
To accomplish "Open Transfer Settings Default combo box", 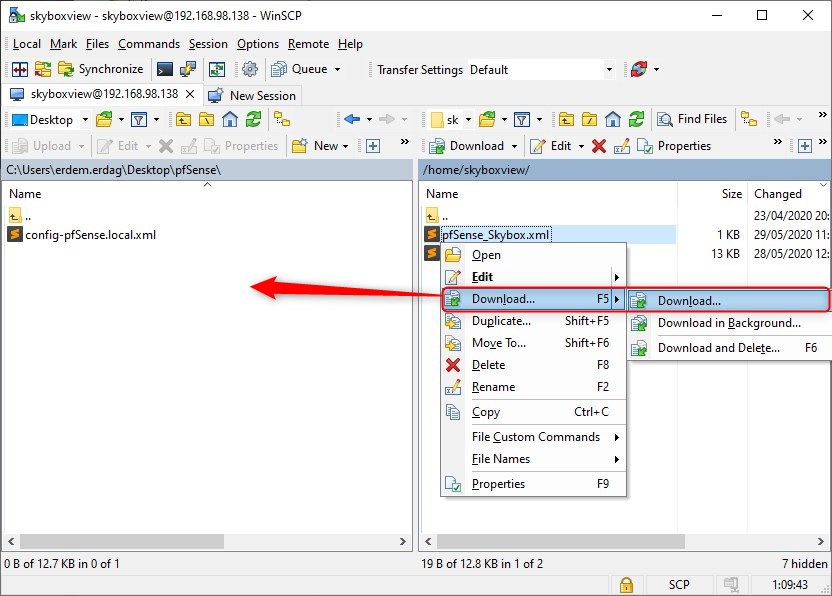I will point(541,70).
